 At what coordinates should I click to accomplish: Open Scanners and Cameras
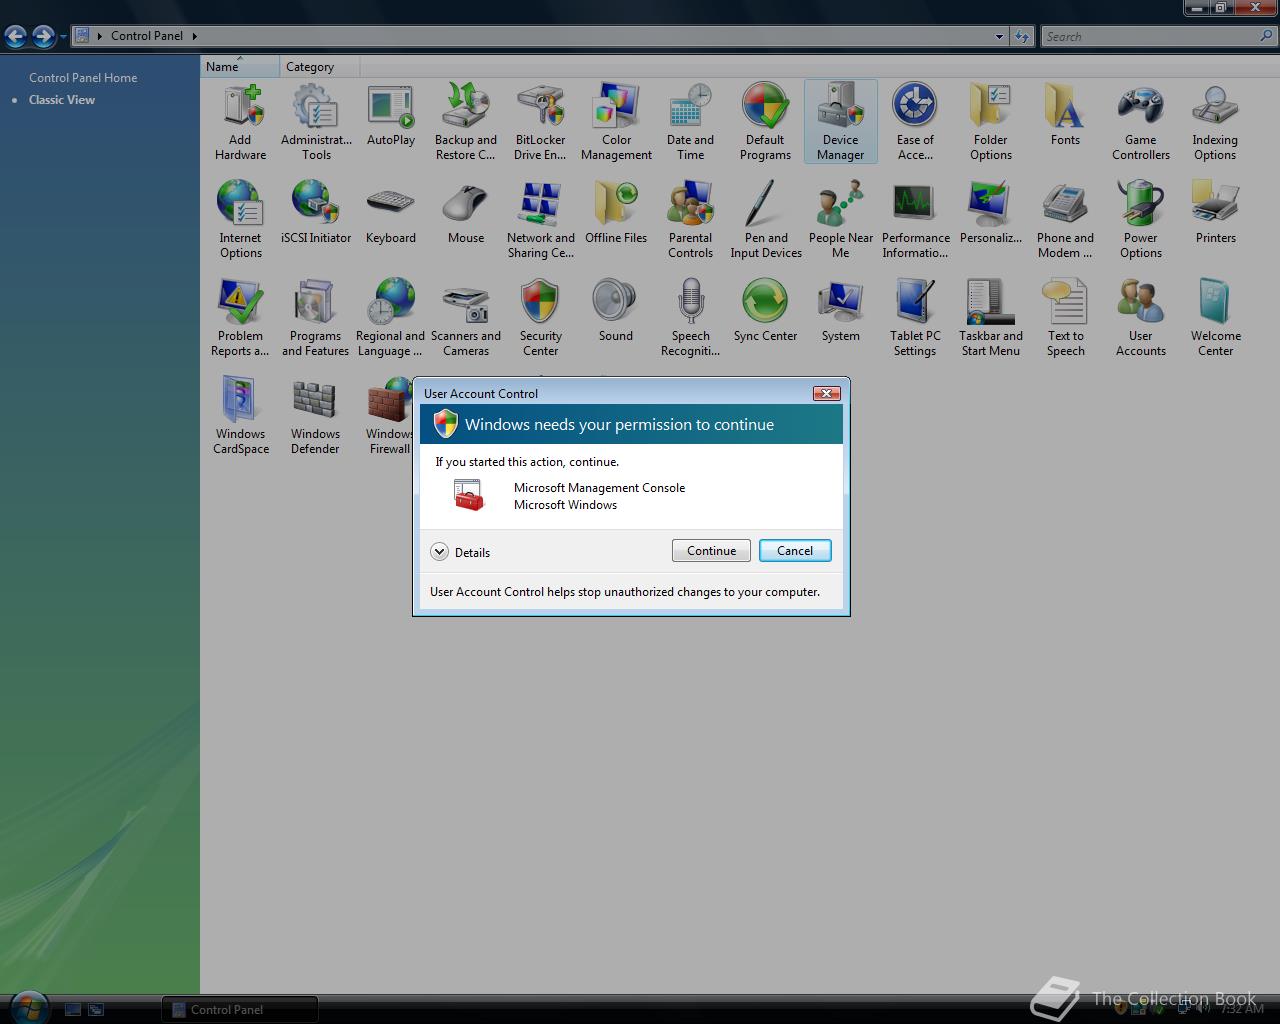click(466, 318)
